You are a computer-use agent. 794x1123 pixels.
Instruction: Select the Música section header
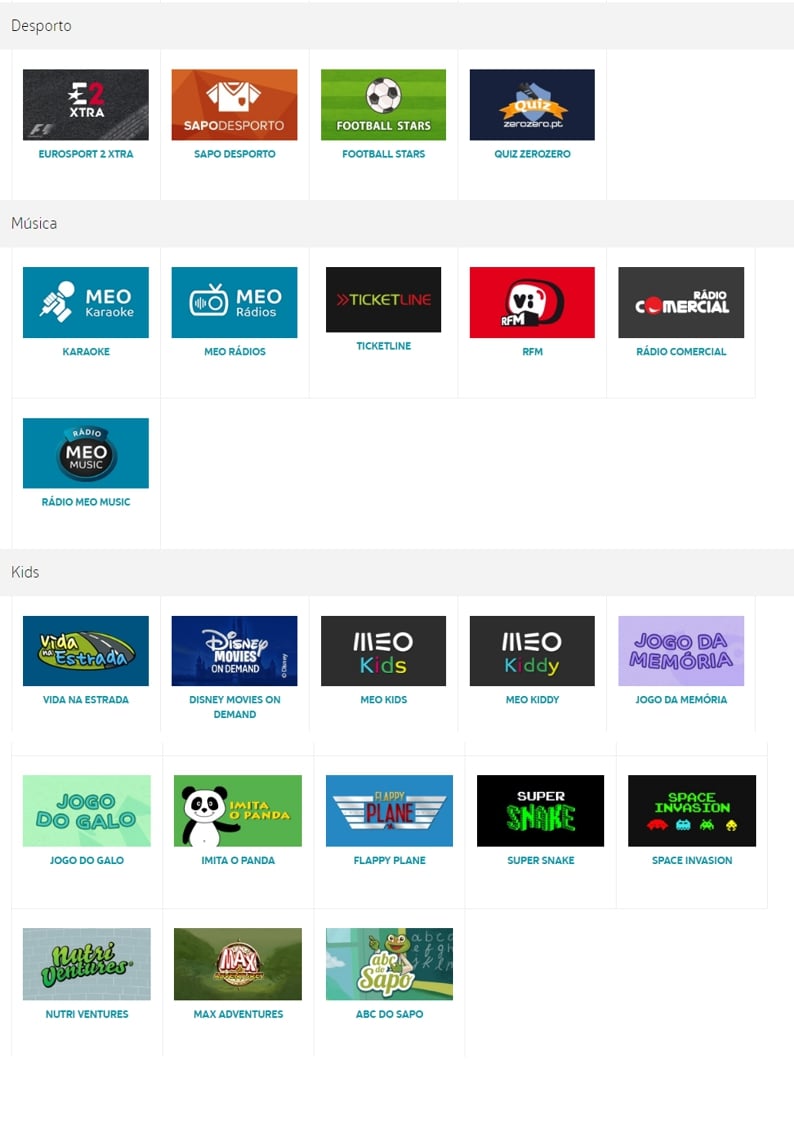pos(397,223)
